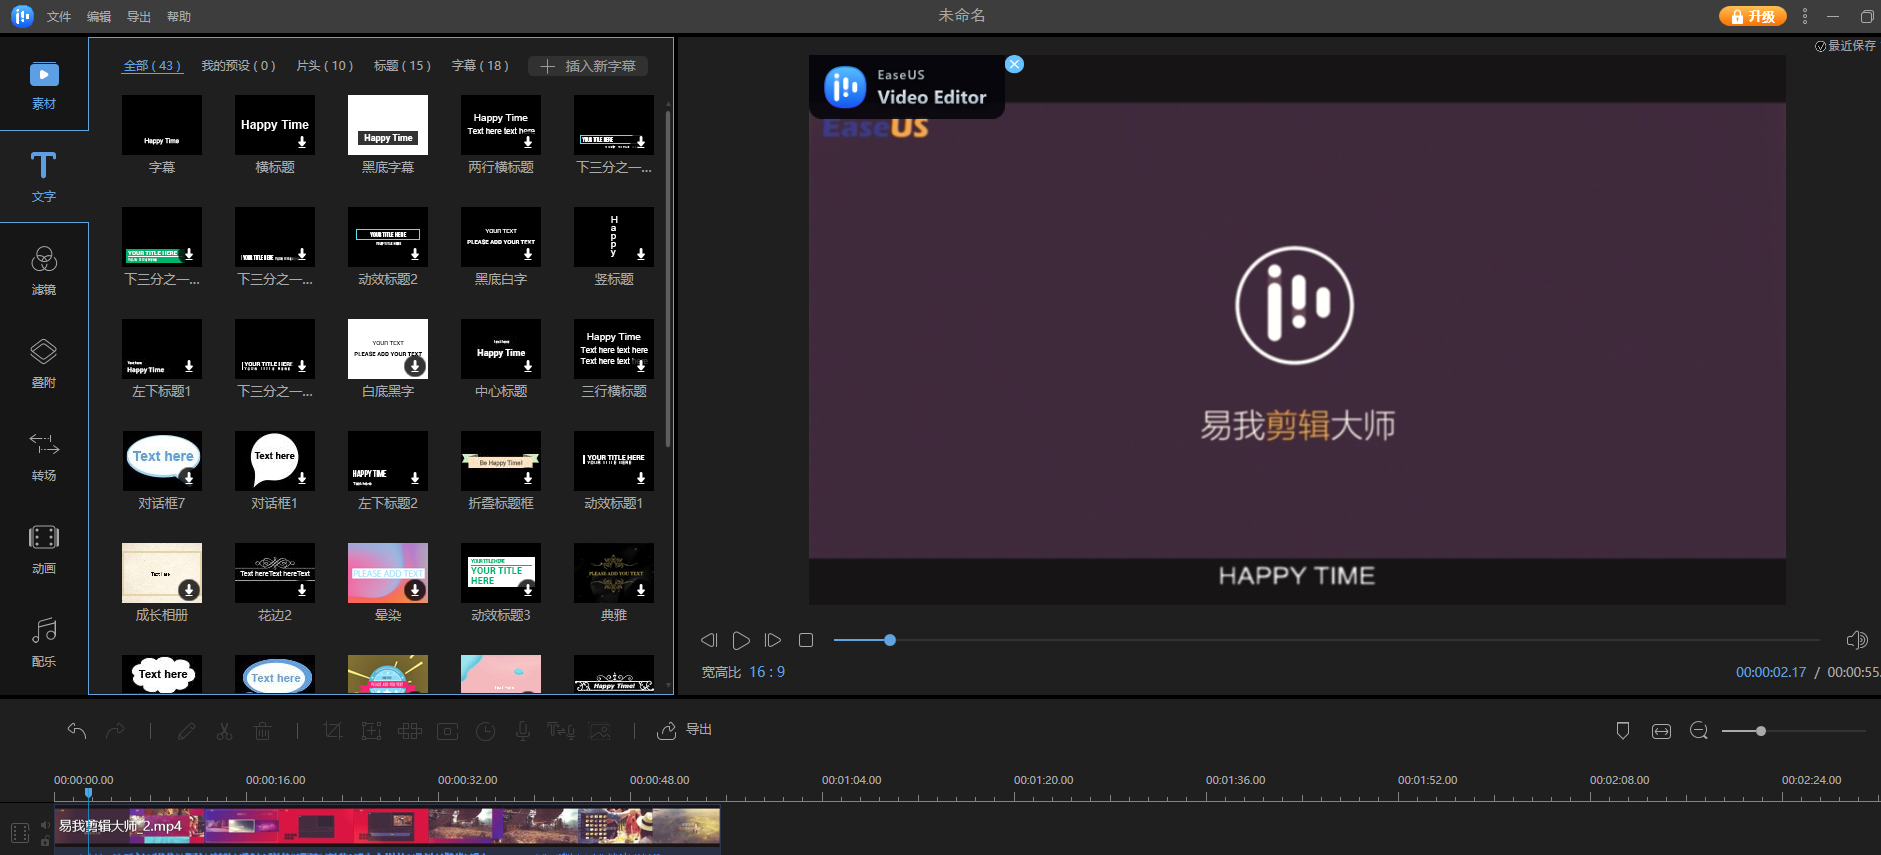Screen dimensions: 1881x855
Task: Click the orange 升级 upgrade button
Action: 1752,16
